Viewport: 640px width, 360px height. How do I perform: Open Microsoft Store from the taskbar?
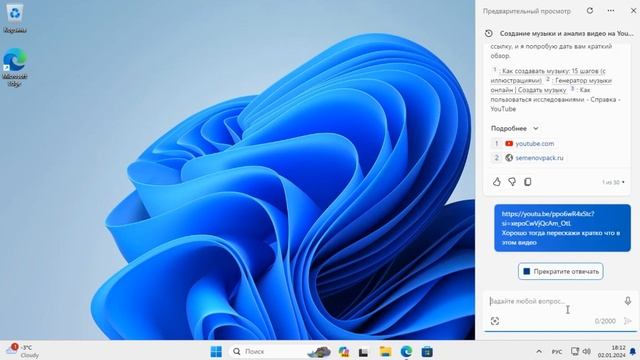pos(427,351)
